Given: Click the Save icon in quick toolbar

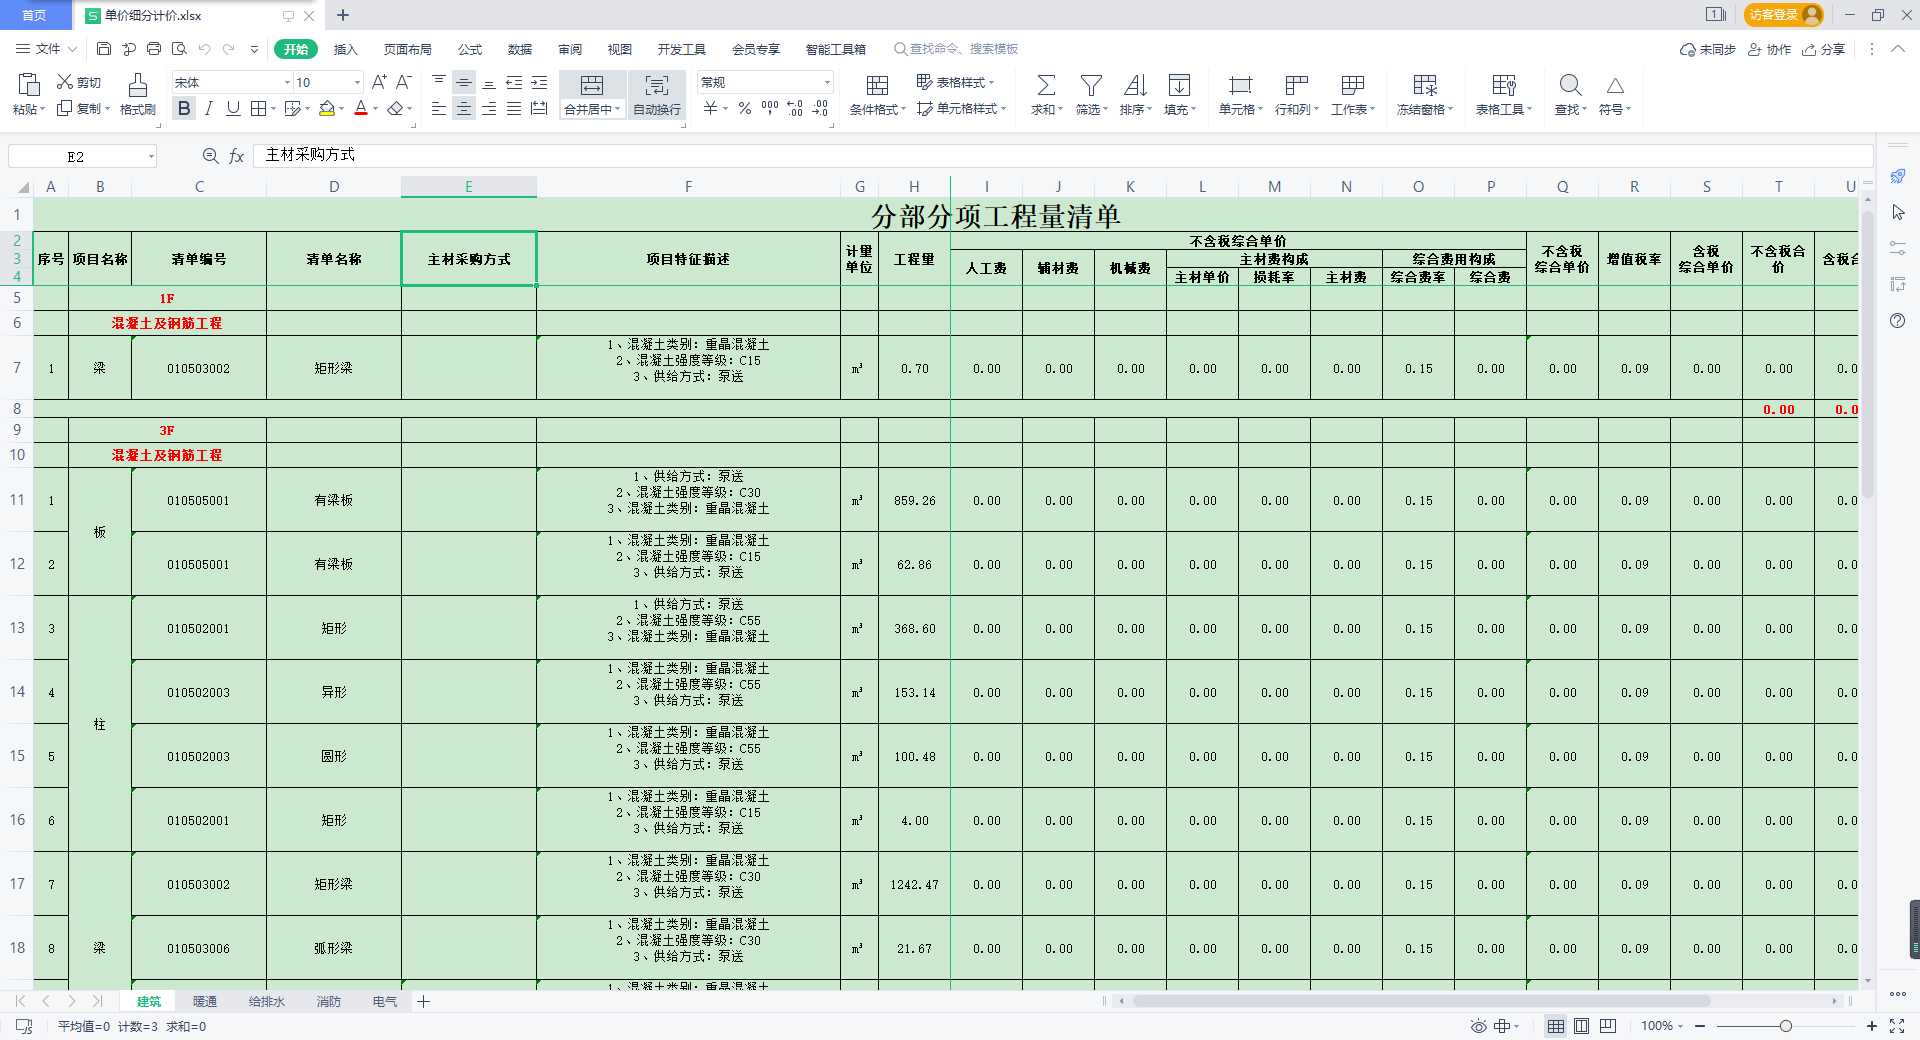Looking at the screenshot, I should point(104,49).
